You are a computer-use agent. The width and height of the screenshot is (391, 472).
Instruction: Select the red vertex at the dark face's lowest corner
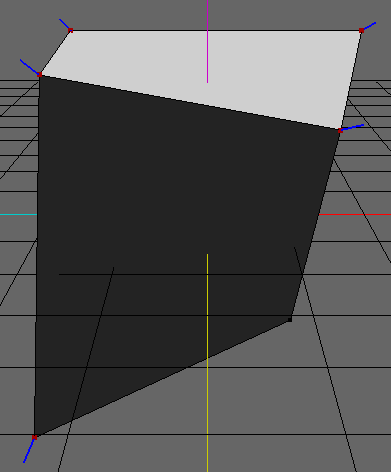tap(34, 437)
